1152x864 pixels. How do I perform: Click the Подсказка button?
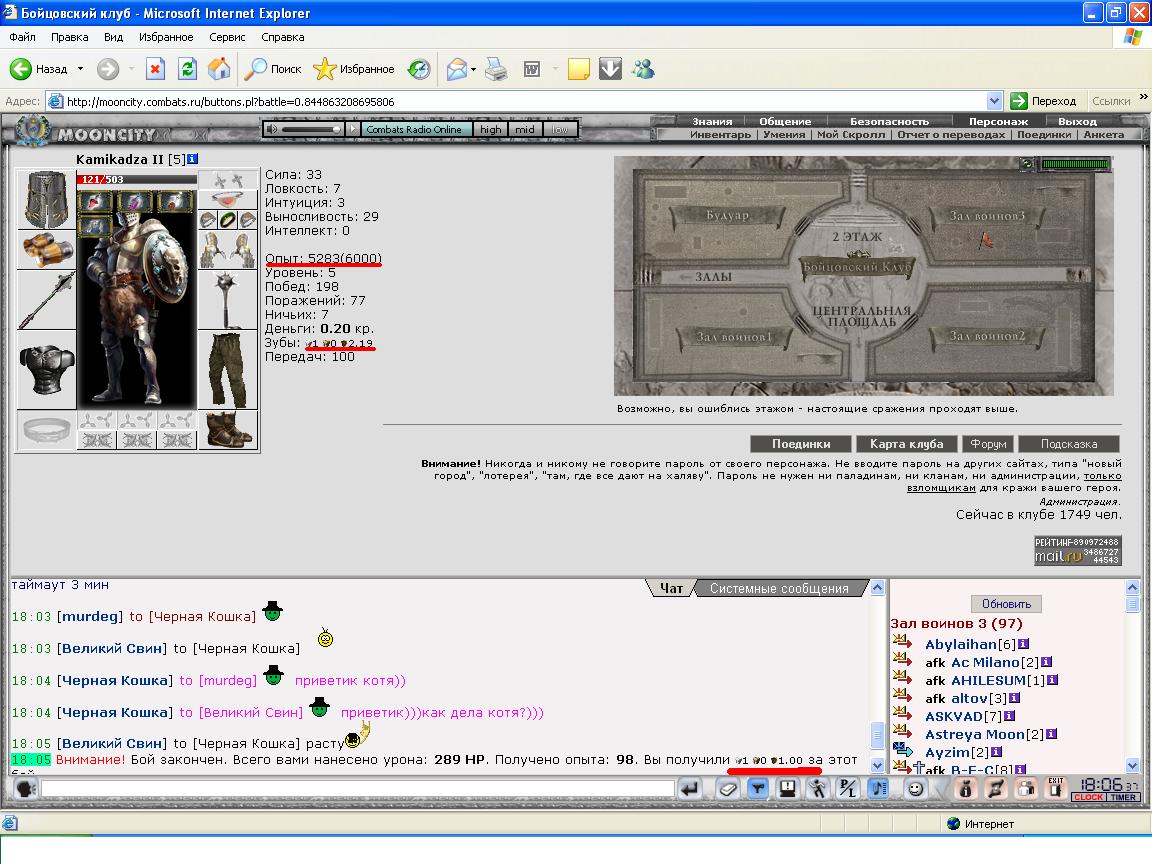(1069, 444)
